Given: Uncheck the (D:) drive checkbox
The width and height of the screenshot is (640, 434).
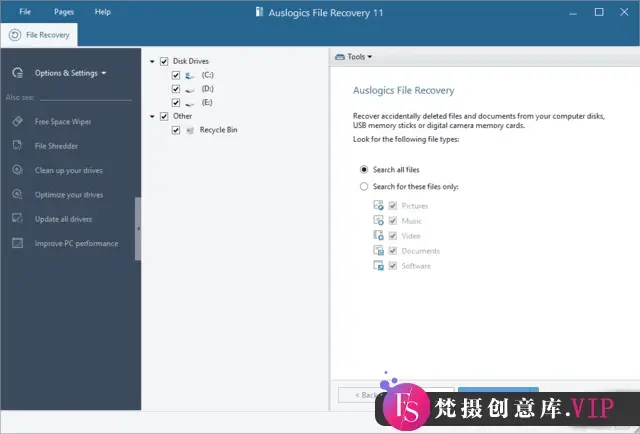Looking at the screenshot, I should coord(176,89).
